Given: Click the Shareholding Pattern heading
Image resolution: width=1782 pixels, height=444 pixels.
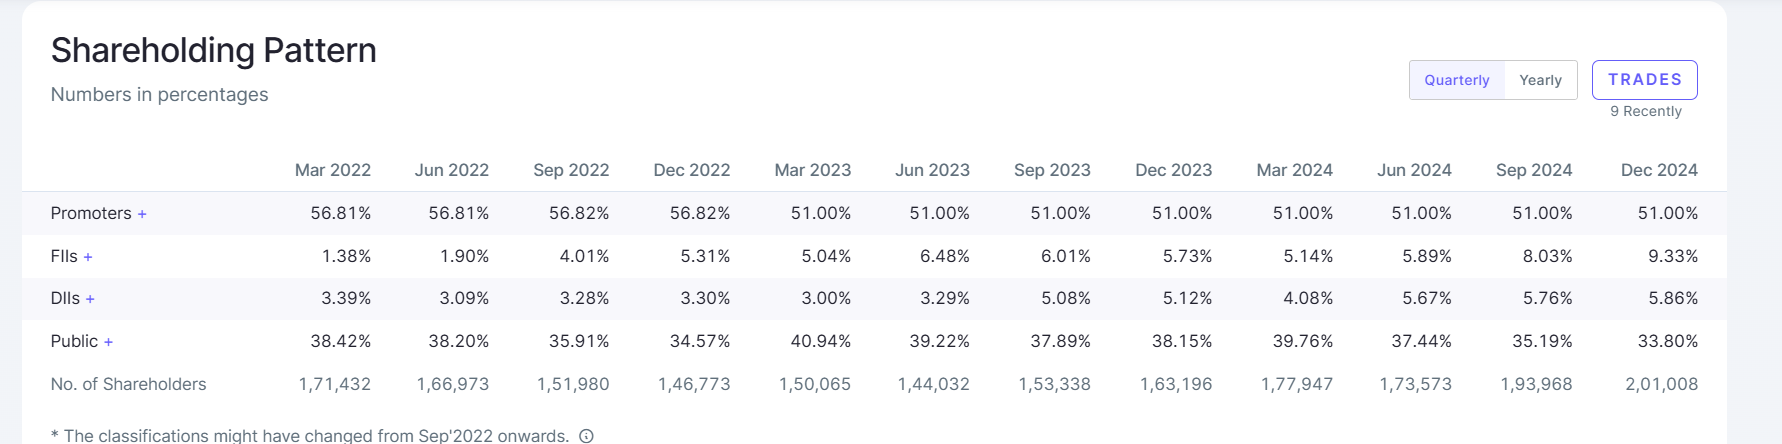Looking at the screenshot, I should (214, 50).
